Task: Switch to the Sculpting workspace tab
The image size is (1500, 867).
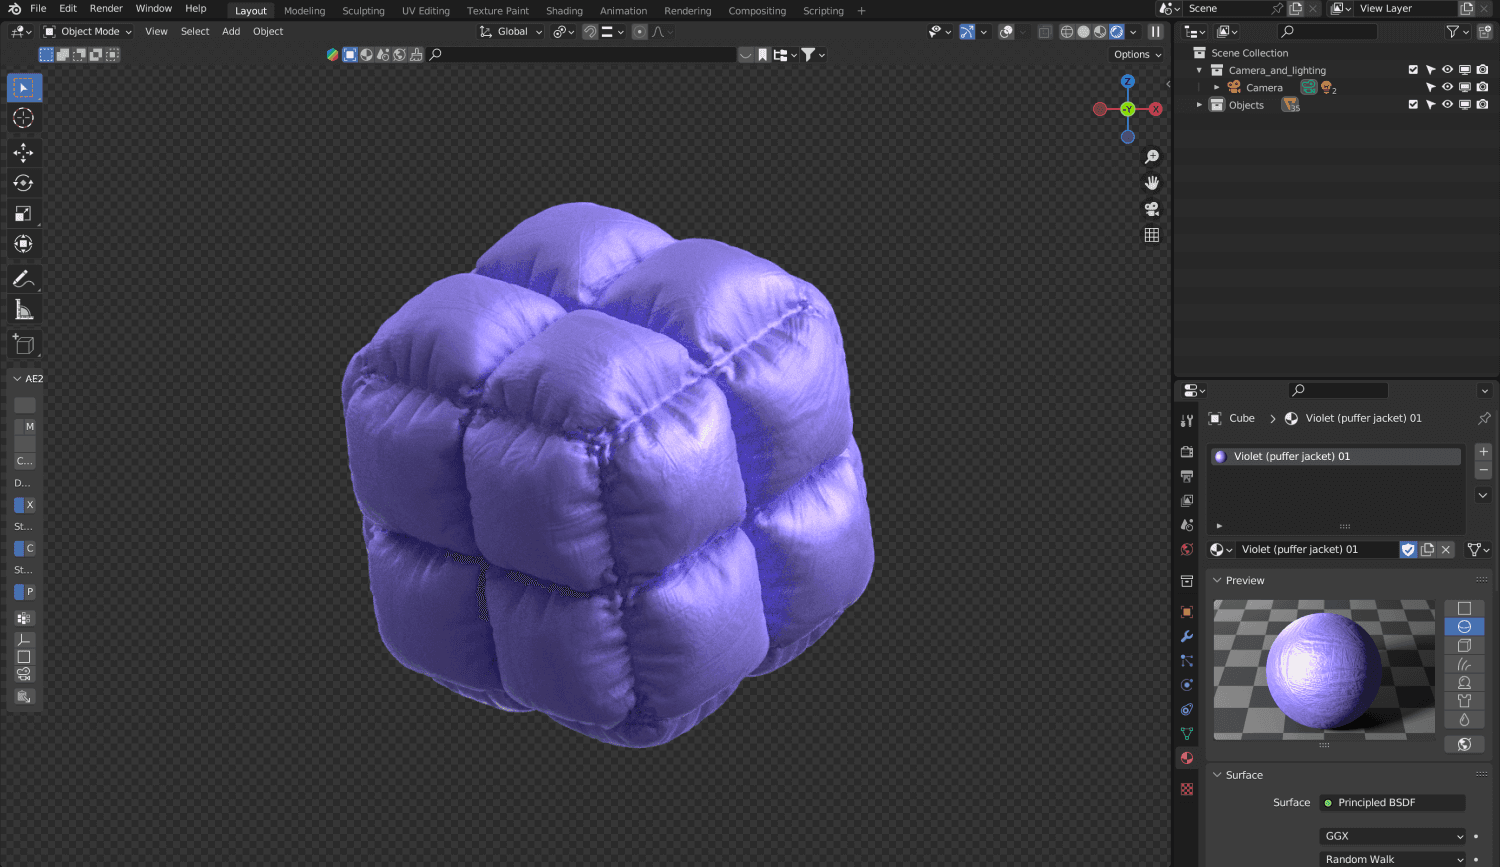Action: click(x=363, y=11)
